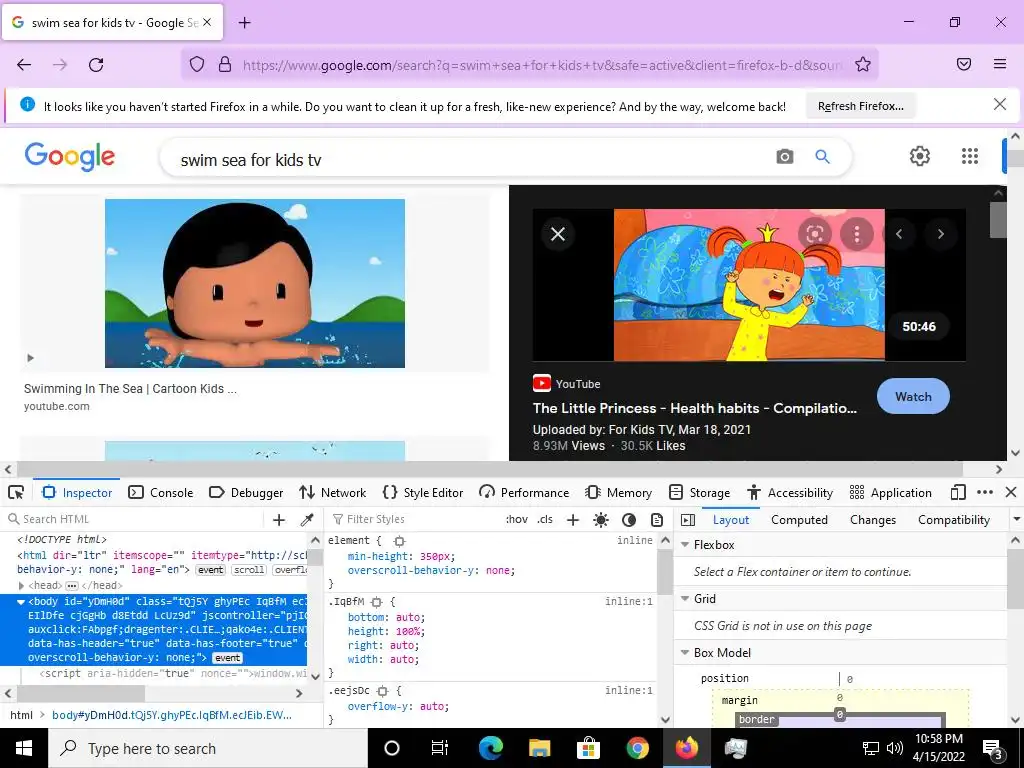Open Google quick settings gear
Viewport: 1024px width, 768px height.
[x=920, y=156]
